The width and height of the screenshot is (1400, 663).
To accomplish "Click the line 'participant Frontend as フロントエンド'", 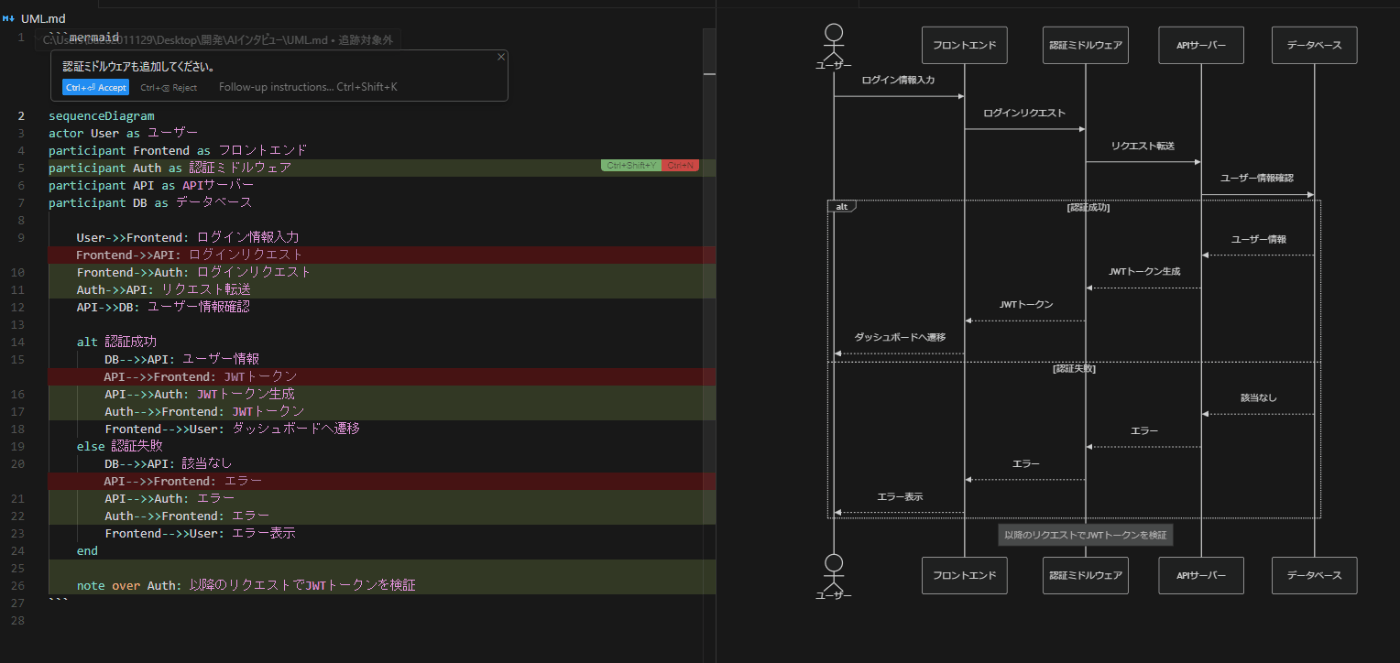I will tap(178, 150).
